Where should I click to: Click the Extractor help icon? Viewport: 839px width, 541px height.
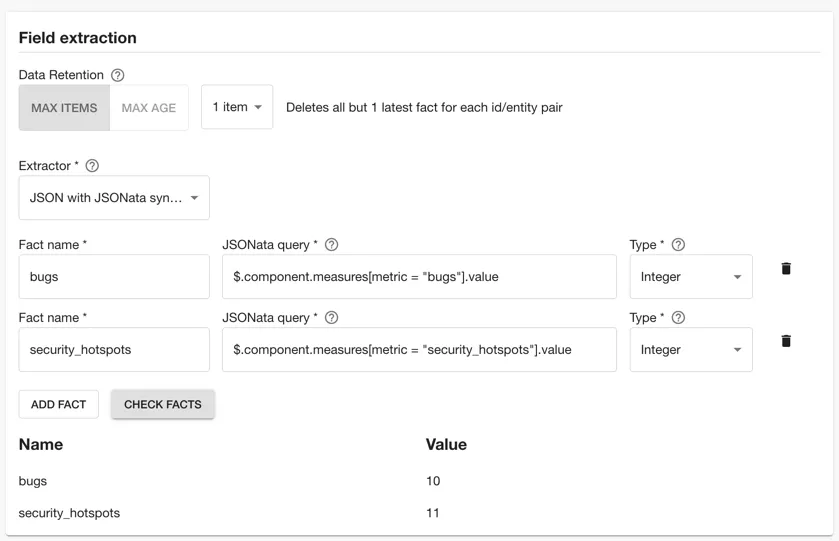point(93,166)
